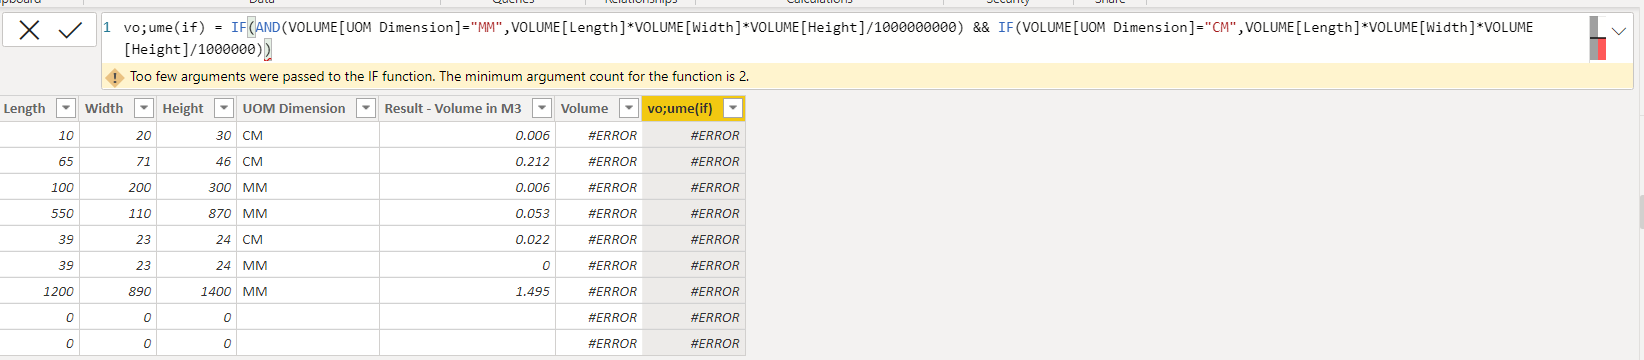The image size is (1644, 360).
Task: Click the warning icon in the error banner
Action: (115, 77)
